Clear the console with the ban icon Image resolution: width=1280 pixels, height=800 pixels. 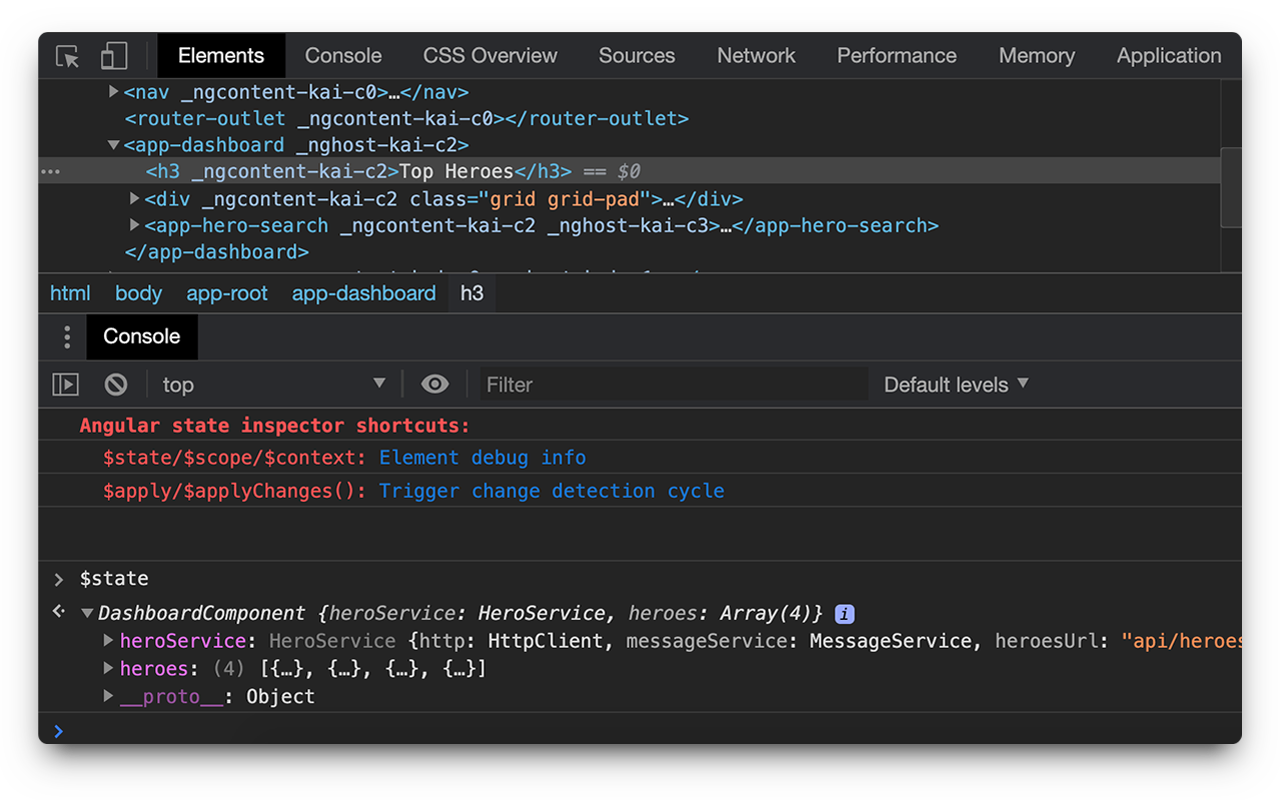pos(116,385)
